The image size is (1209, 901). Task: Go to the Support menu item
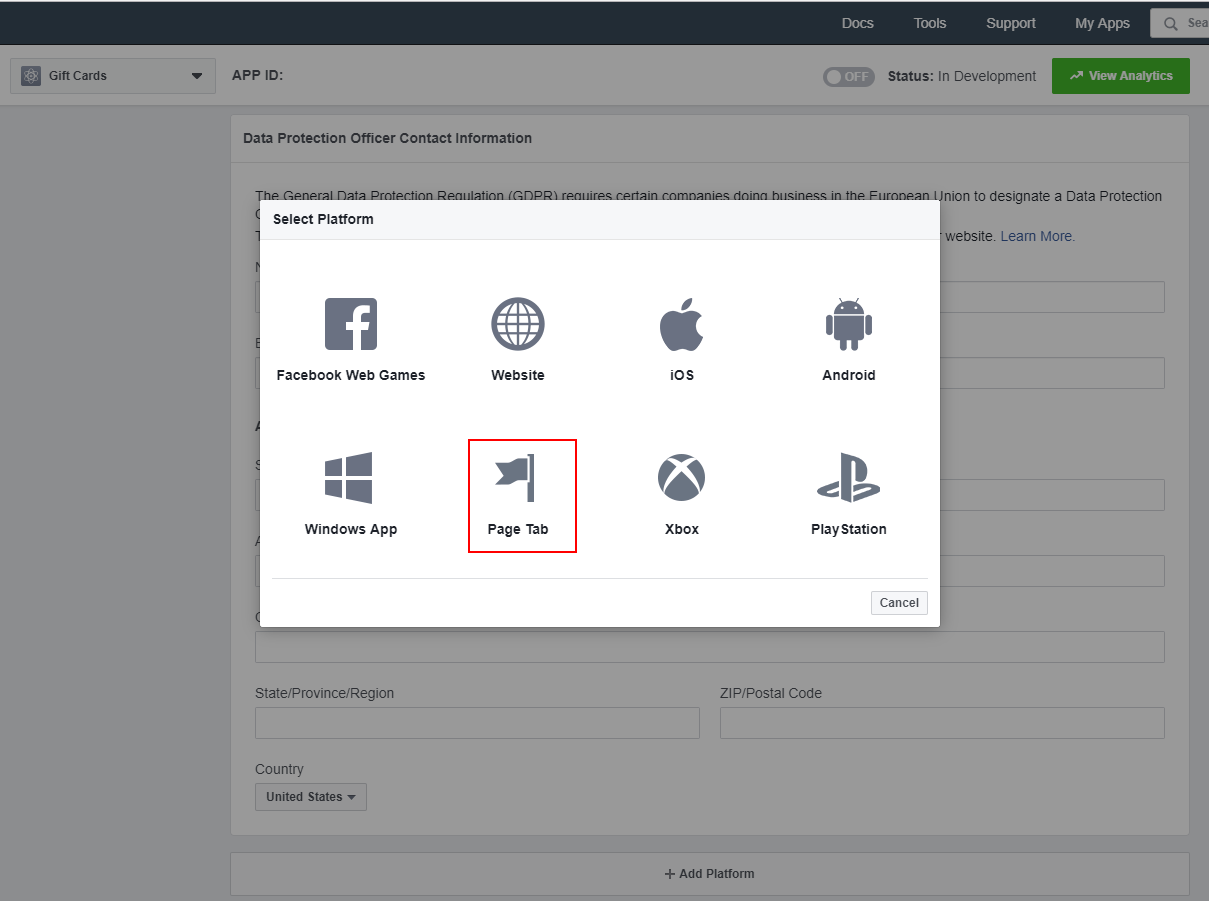tap(1010, 23)
